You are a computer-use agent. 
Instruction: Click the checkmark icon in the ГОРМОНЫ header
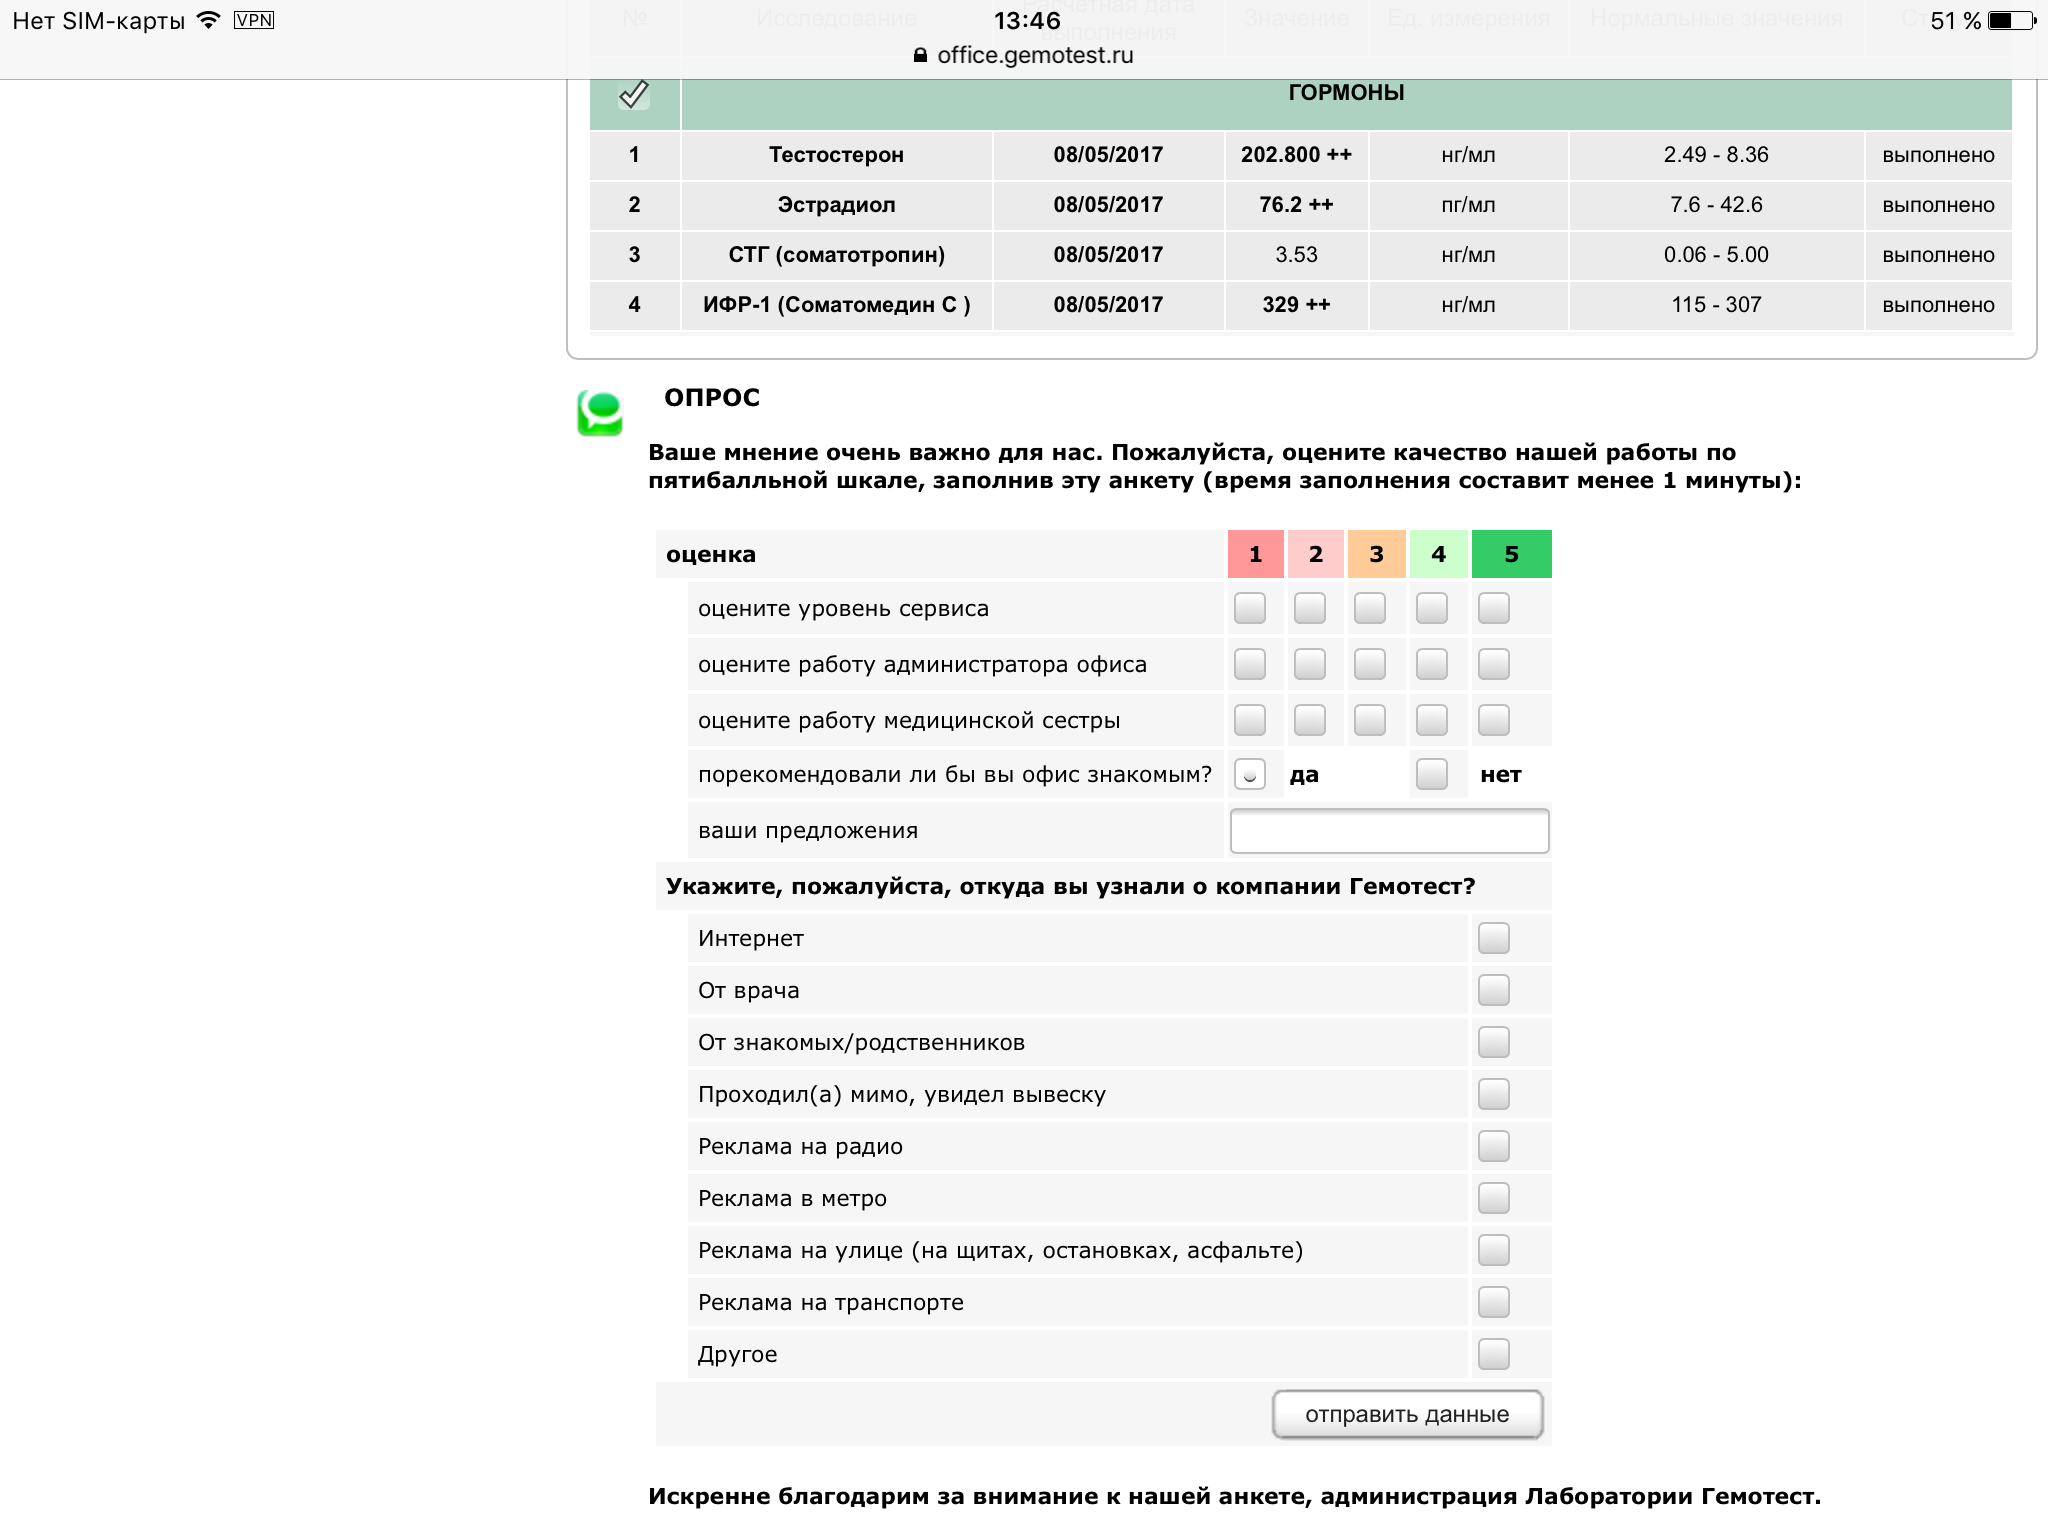[632, 94]
